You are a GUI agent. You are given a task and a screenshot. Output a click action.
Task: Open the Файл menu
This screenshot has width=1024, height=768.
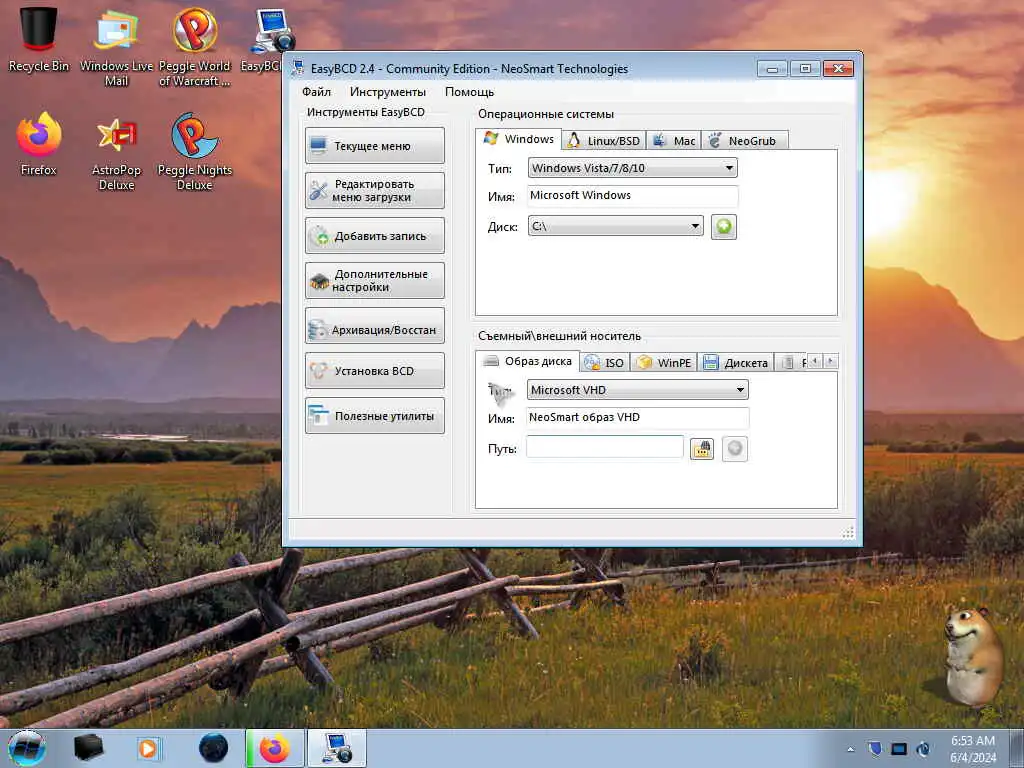(x=316, y=91)
